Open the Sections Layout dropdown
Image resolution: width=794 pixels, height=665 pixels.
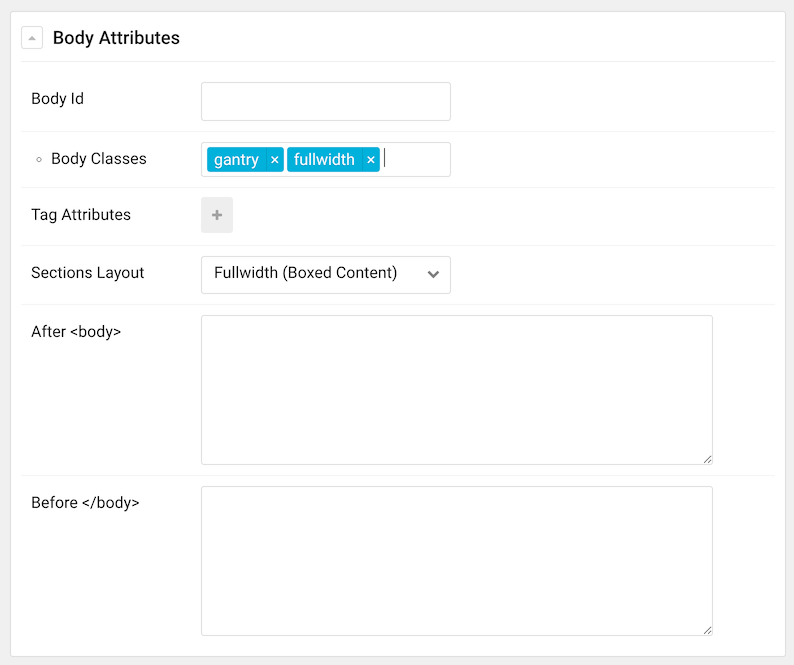click(x=326, y=275)
